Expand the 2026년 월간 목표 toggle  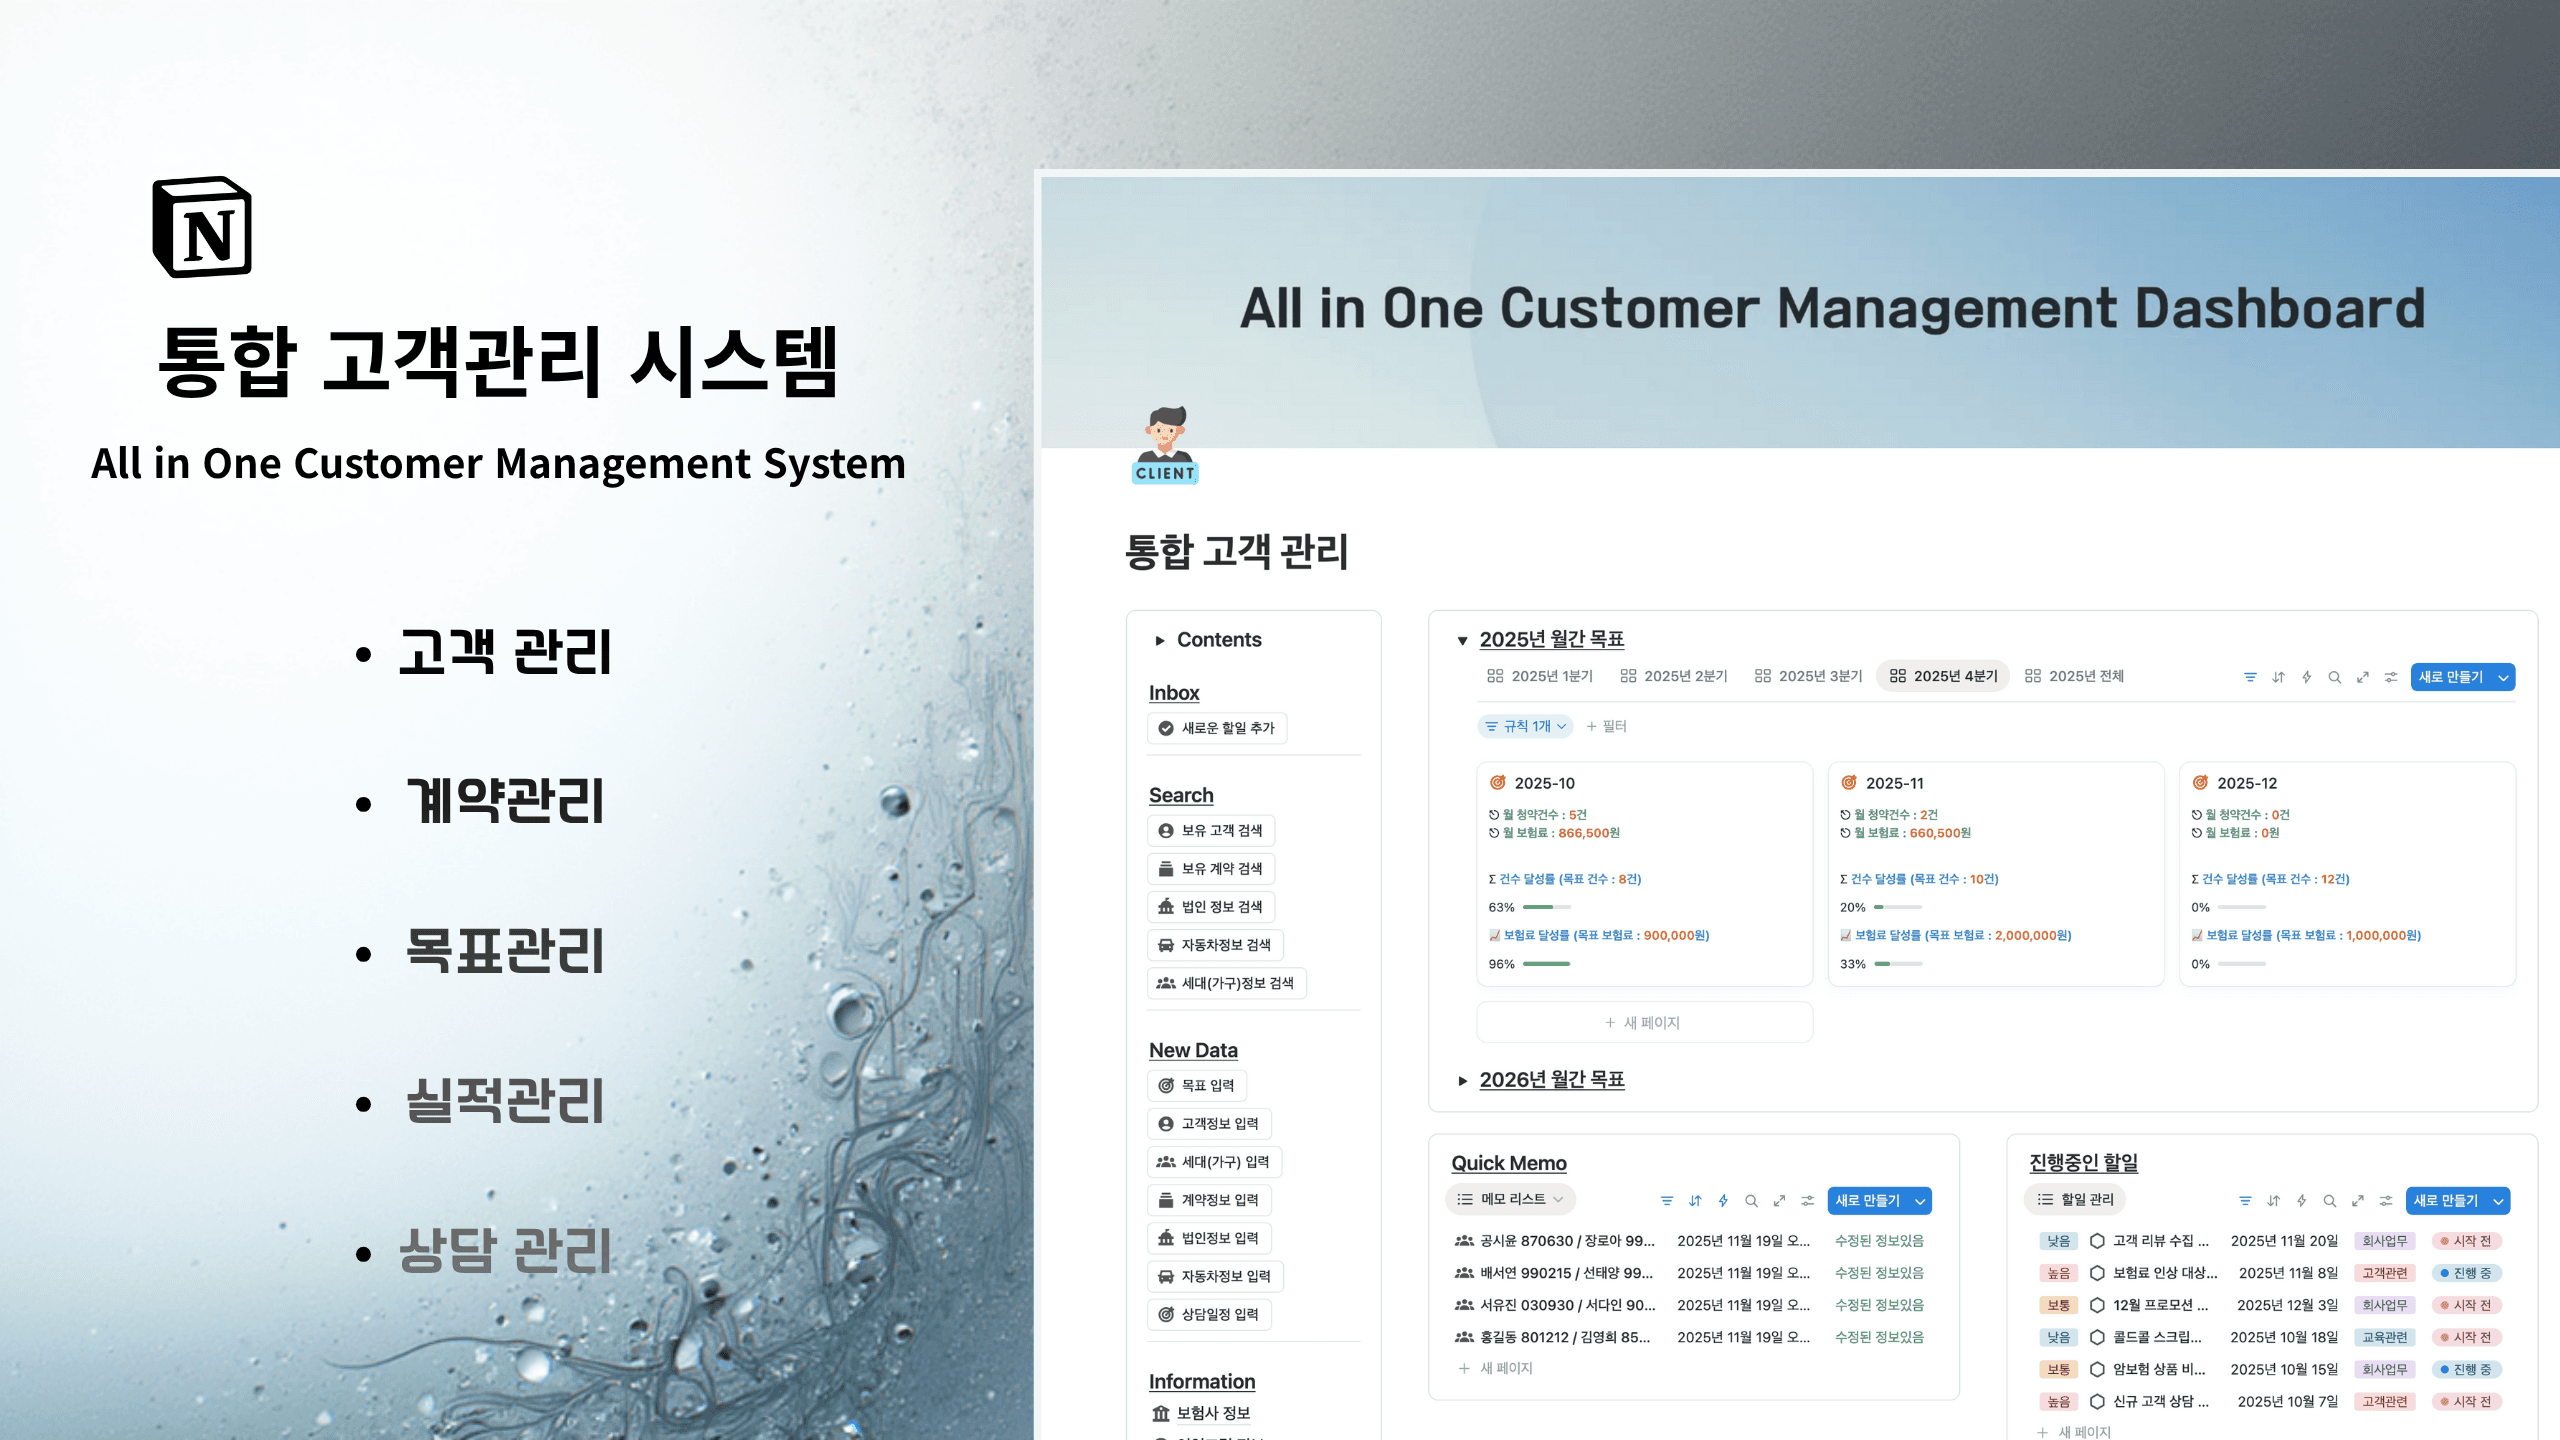1462,1080
